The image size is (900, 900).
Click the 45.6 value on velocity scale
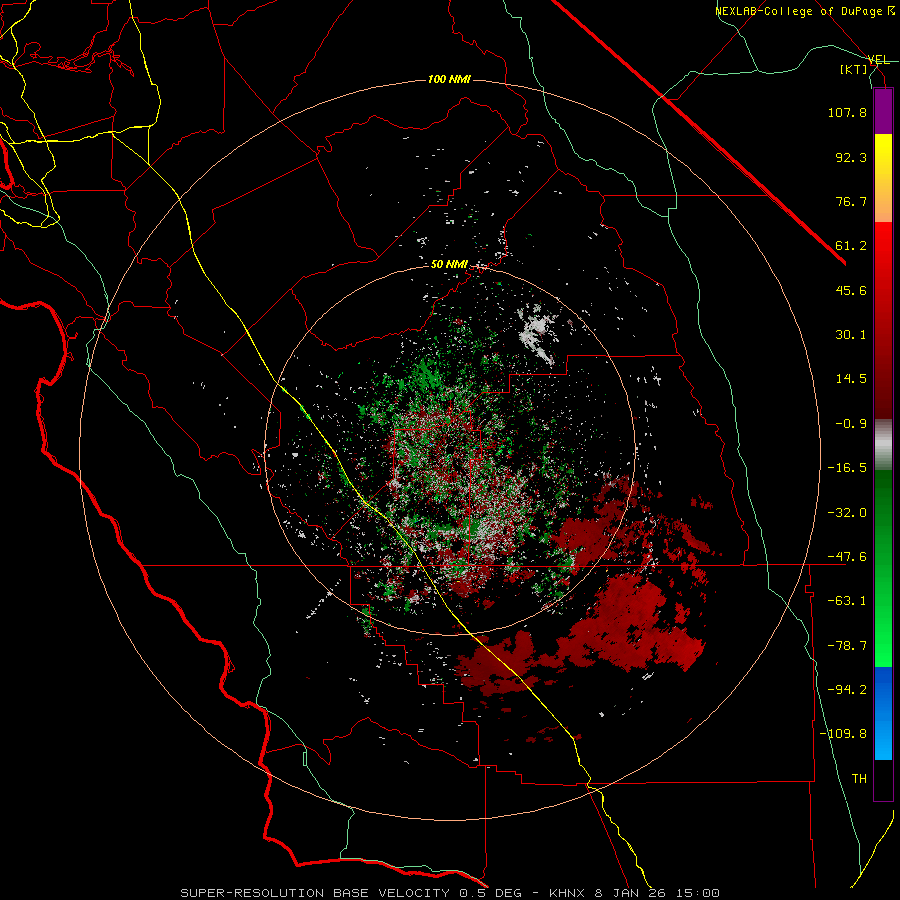851,290
